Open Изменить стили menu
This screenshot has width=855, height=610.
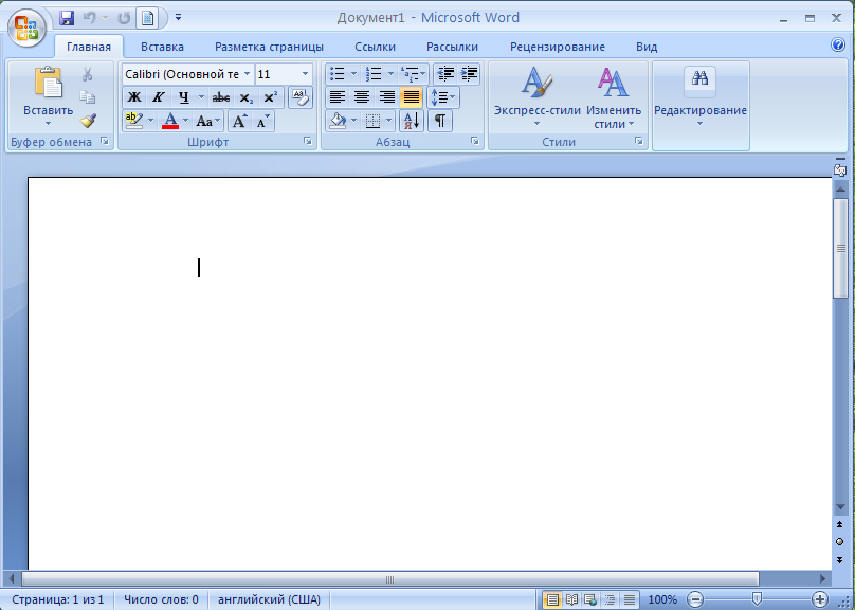(x=613, y=96)
